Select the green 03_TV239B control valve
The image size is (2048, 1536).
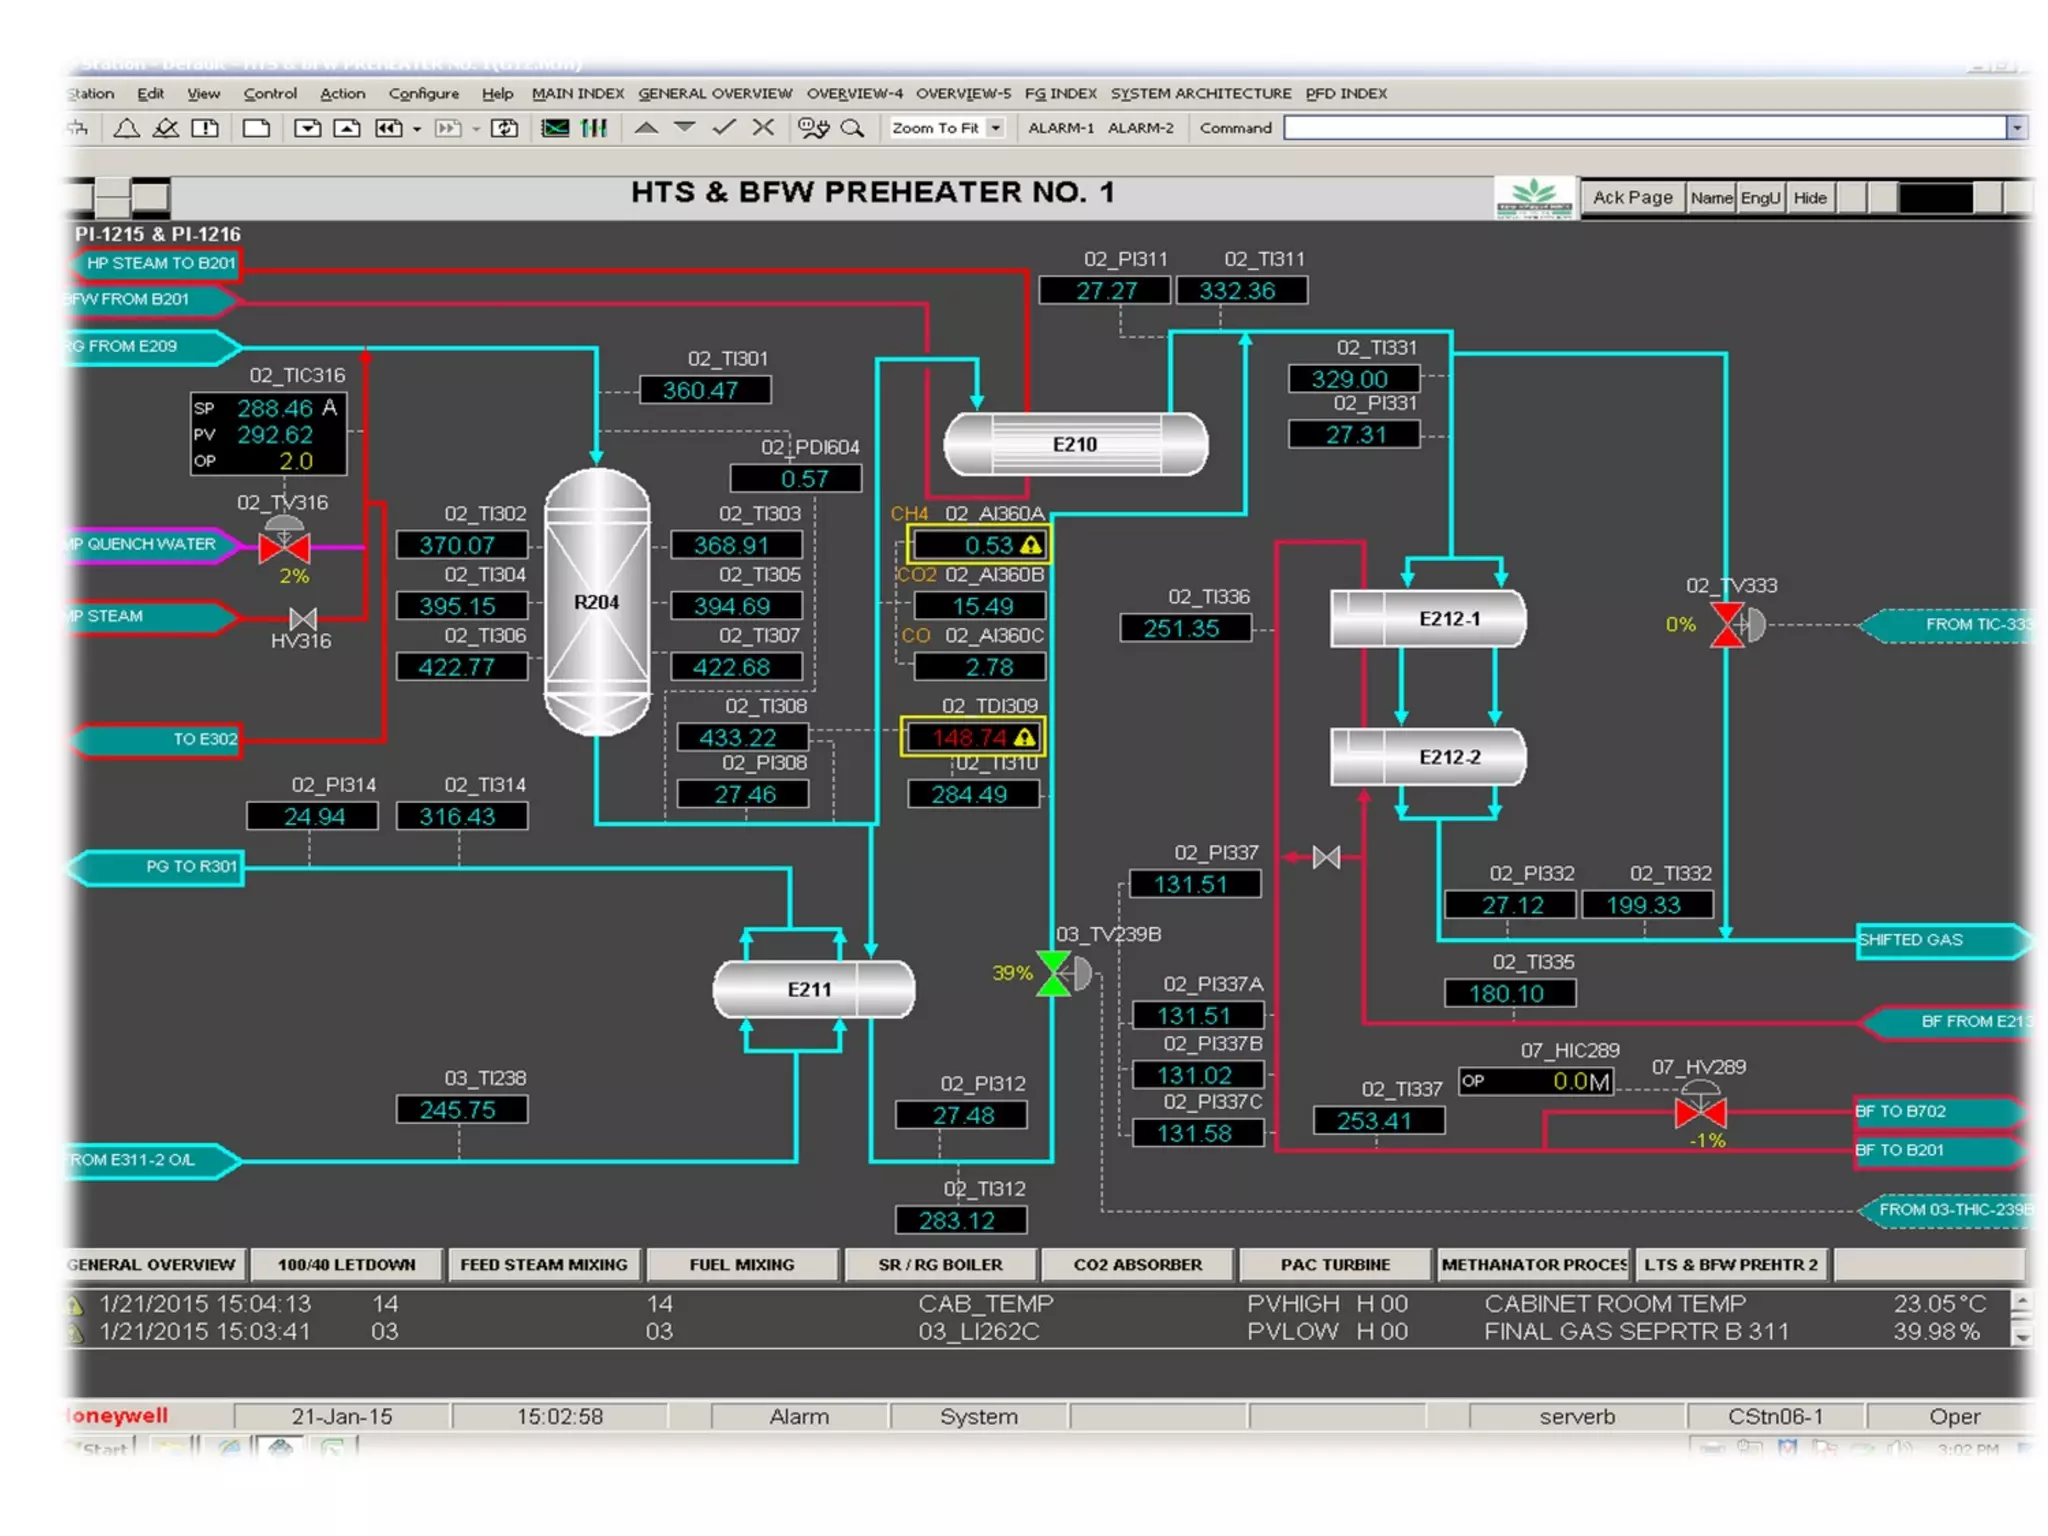[1055, 973]
